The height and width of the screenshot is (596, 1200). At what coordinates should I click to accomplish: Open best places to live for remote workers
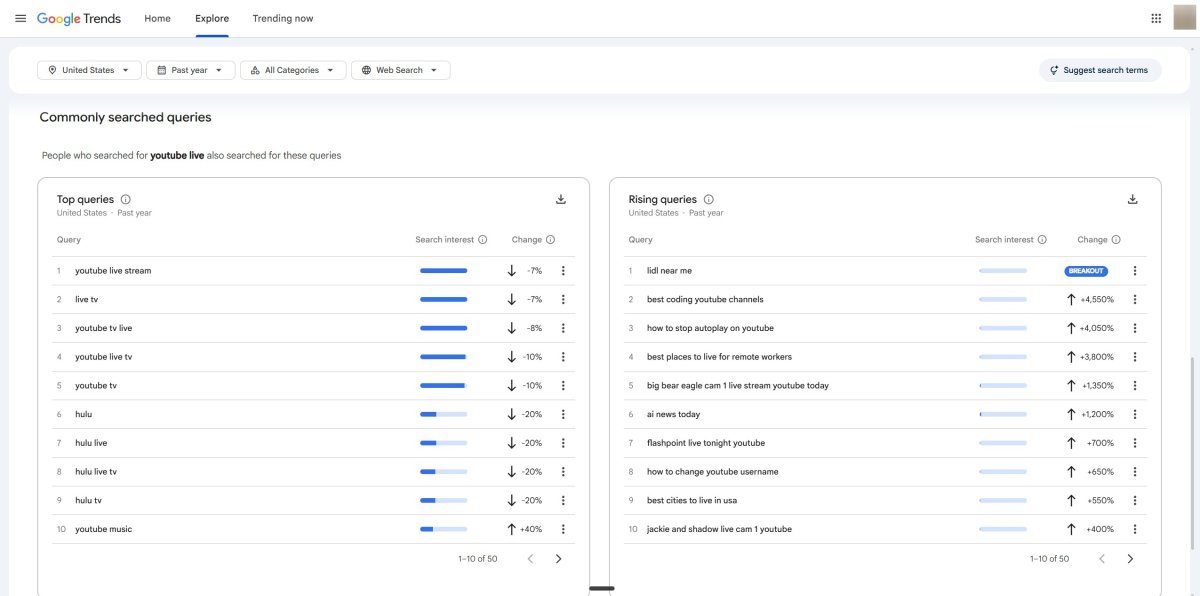719,357
